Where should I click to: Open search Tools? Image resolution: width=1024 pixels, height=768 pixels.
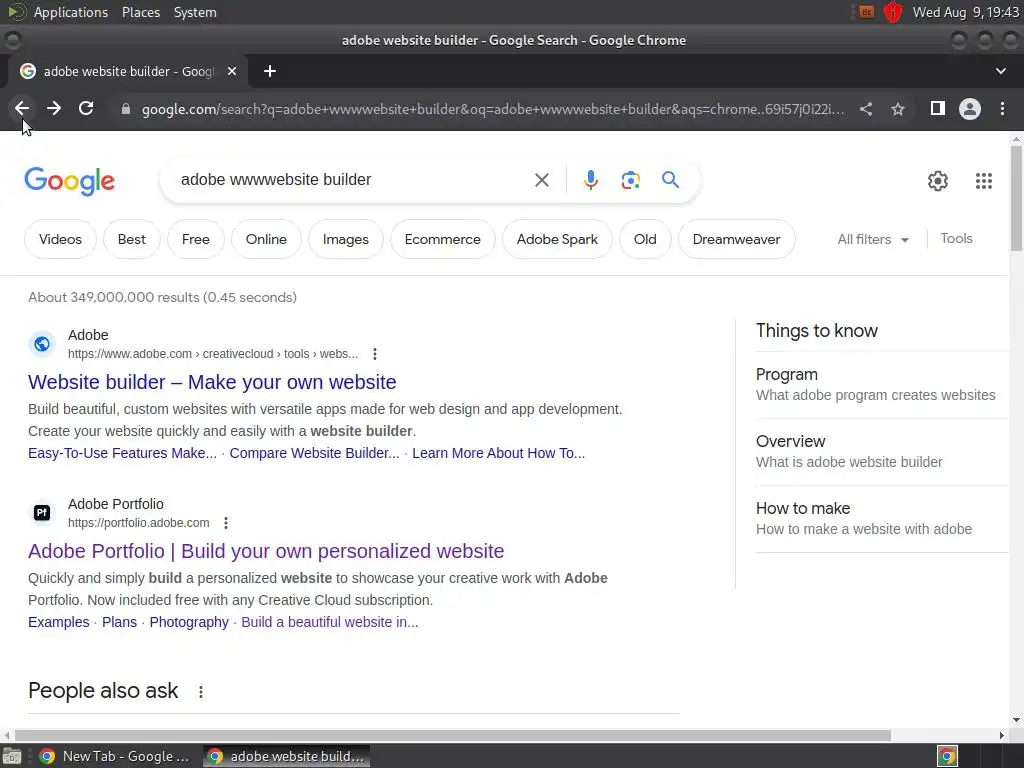(956, 238)
